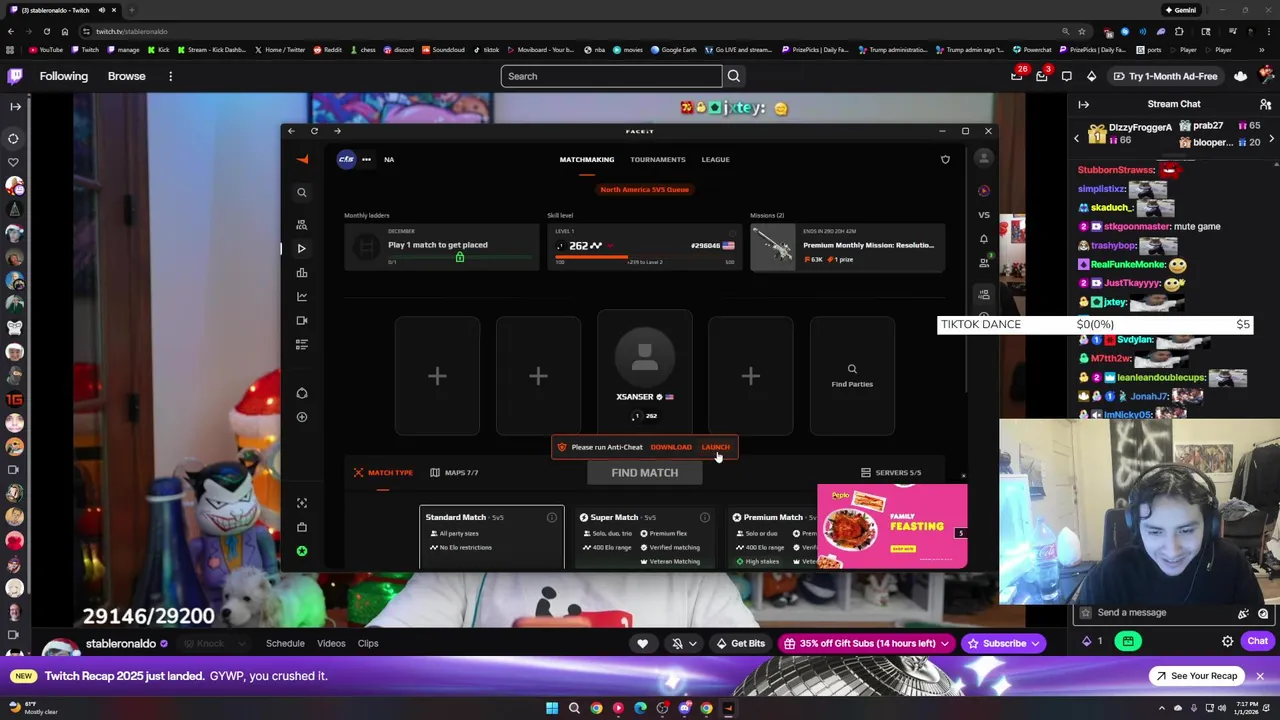Select the Standard Match type card
This screenshot has width=1280, height=720.
[x=491, y=537]
